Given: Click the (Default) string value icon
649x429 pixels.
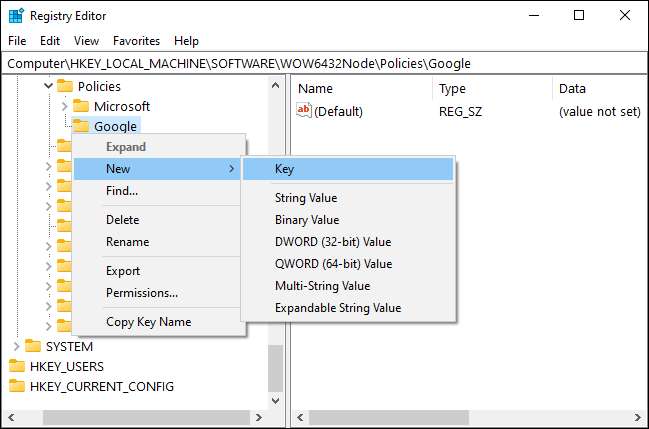Looking at the screenshot, I should pyautogui.click(x=305, y=111).
